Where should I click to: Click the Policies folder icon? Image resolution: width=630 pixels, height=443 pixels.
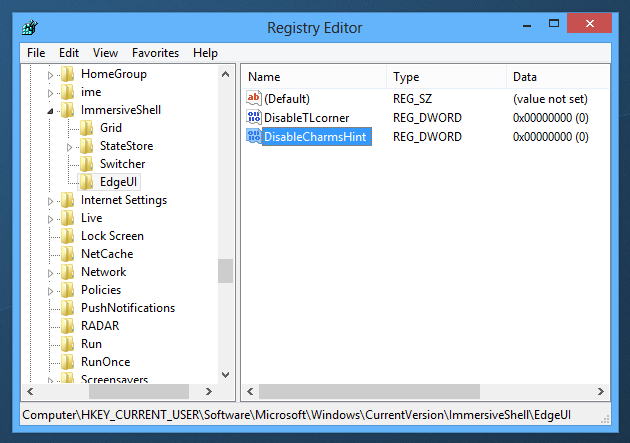point(68,290)
